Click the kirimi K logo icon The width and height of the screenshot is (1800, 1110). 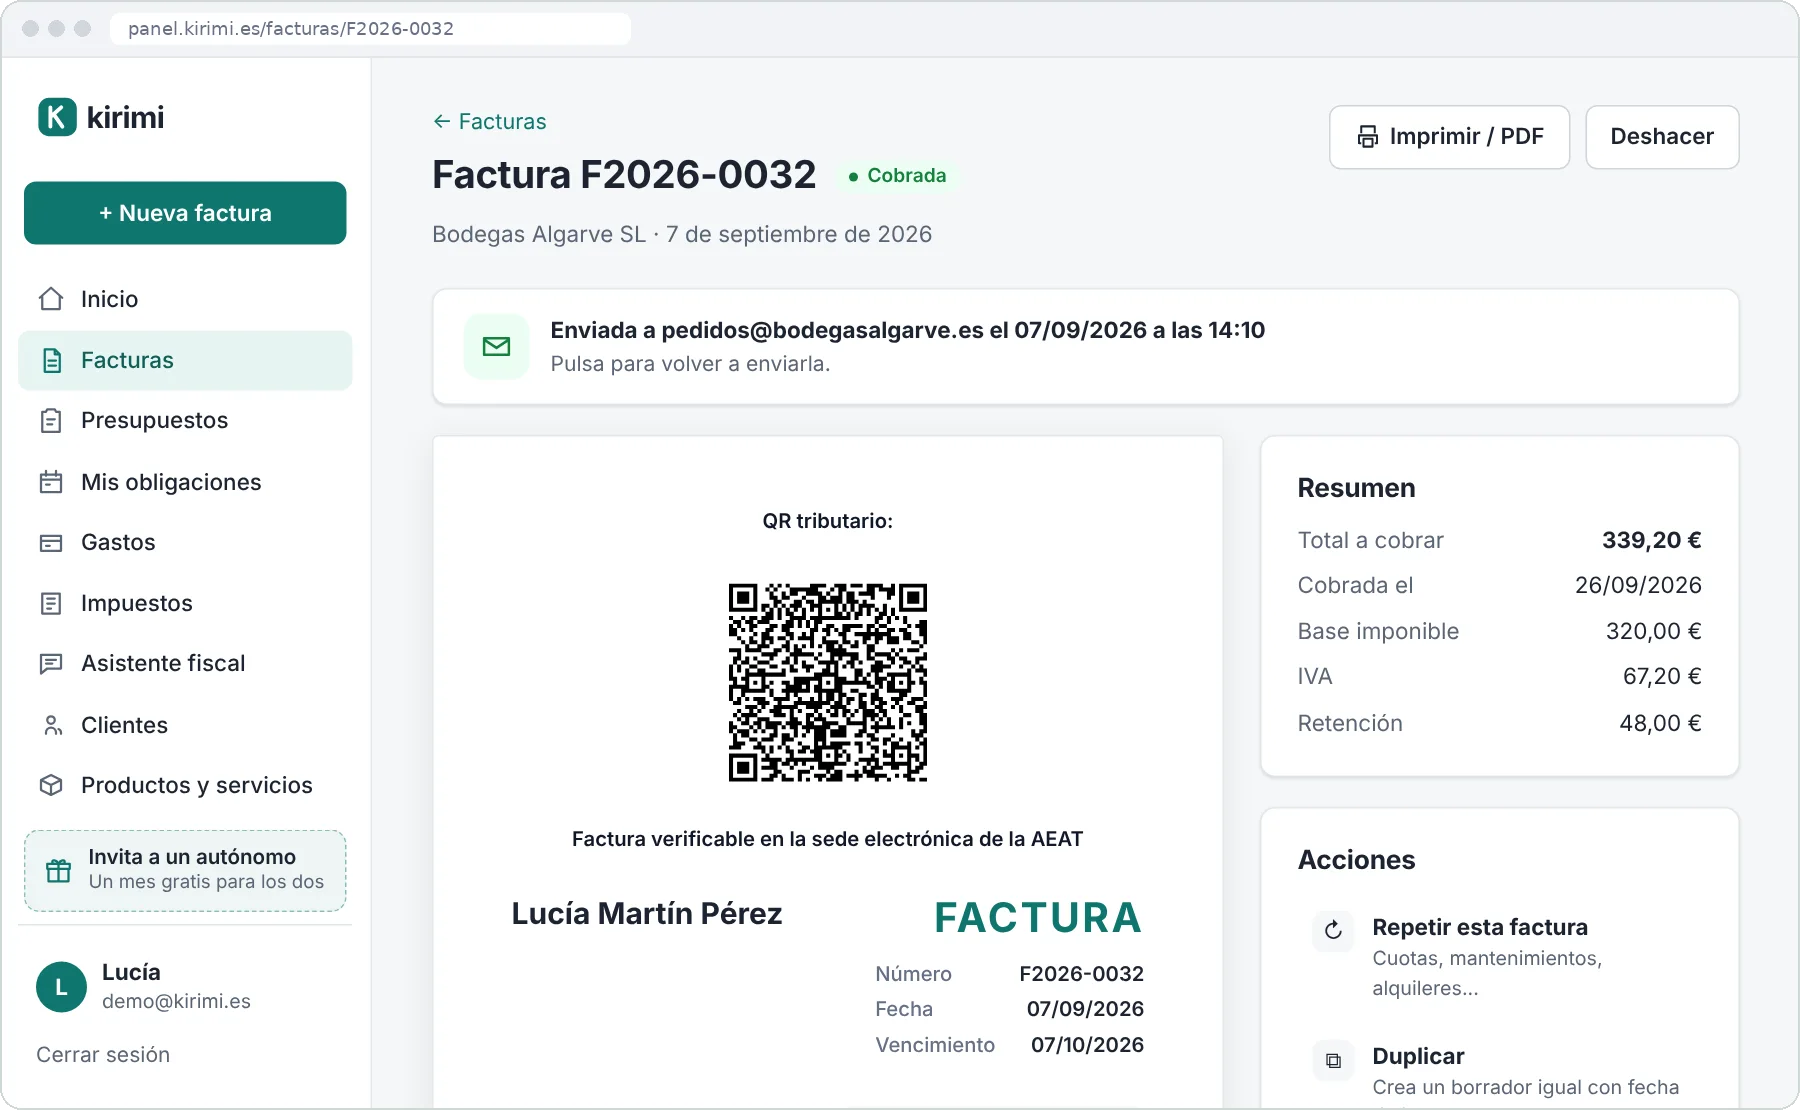57,117
